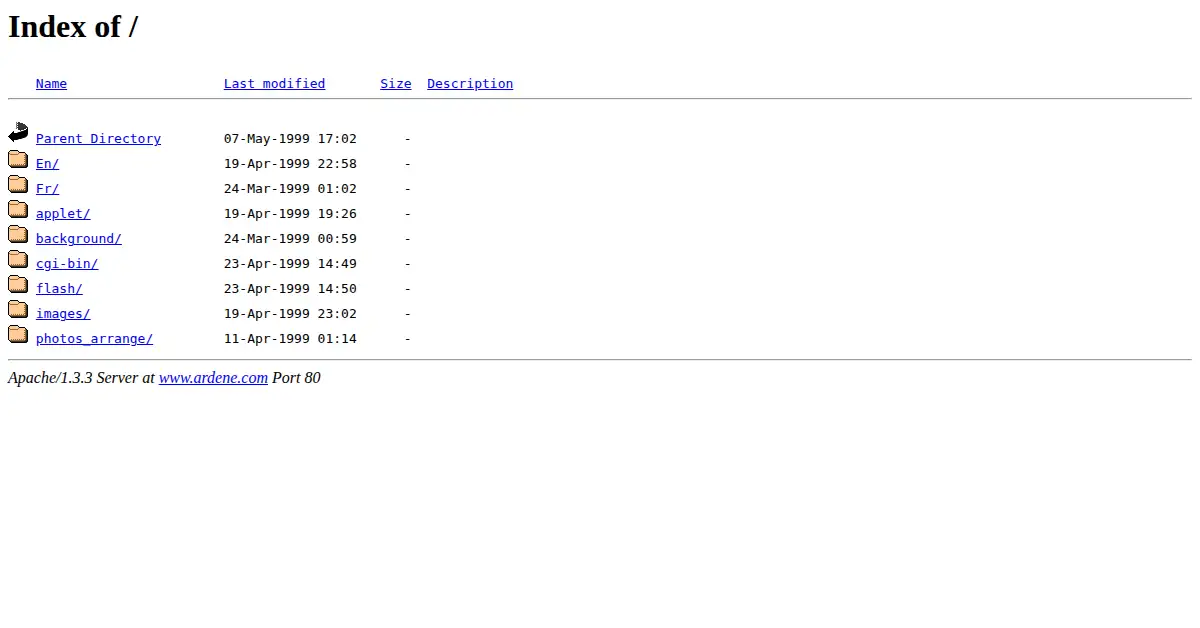This screenshot has height=628, width=1200.
Task: Open the En/ directory link
Action: (x=47, y=164)
